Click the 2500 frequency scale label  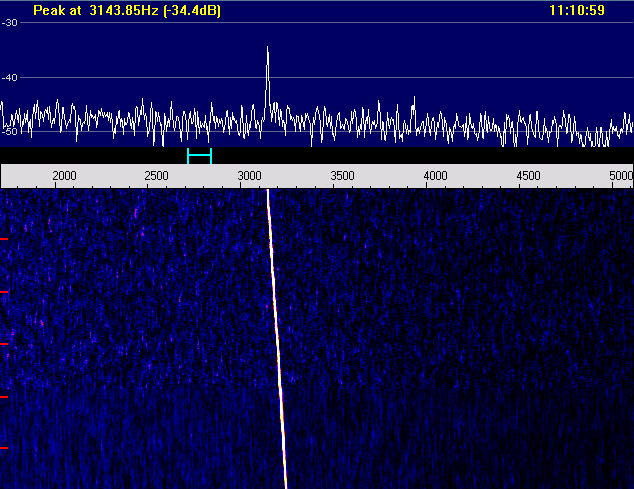pos(156,176)
